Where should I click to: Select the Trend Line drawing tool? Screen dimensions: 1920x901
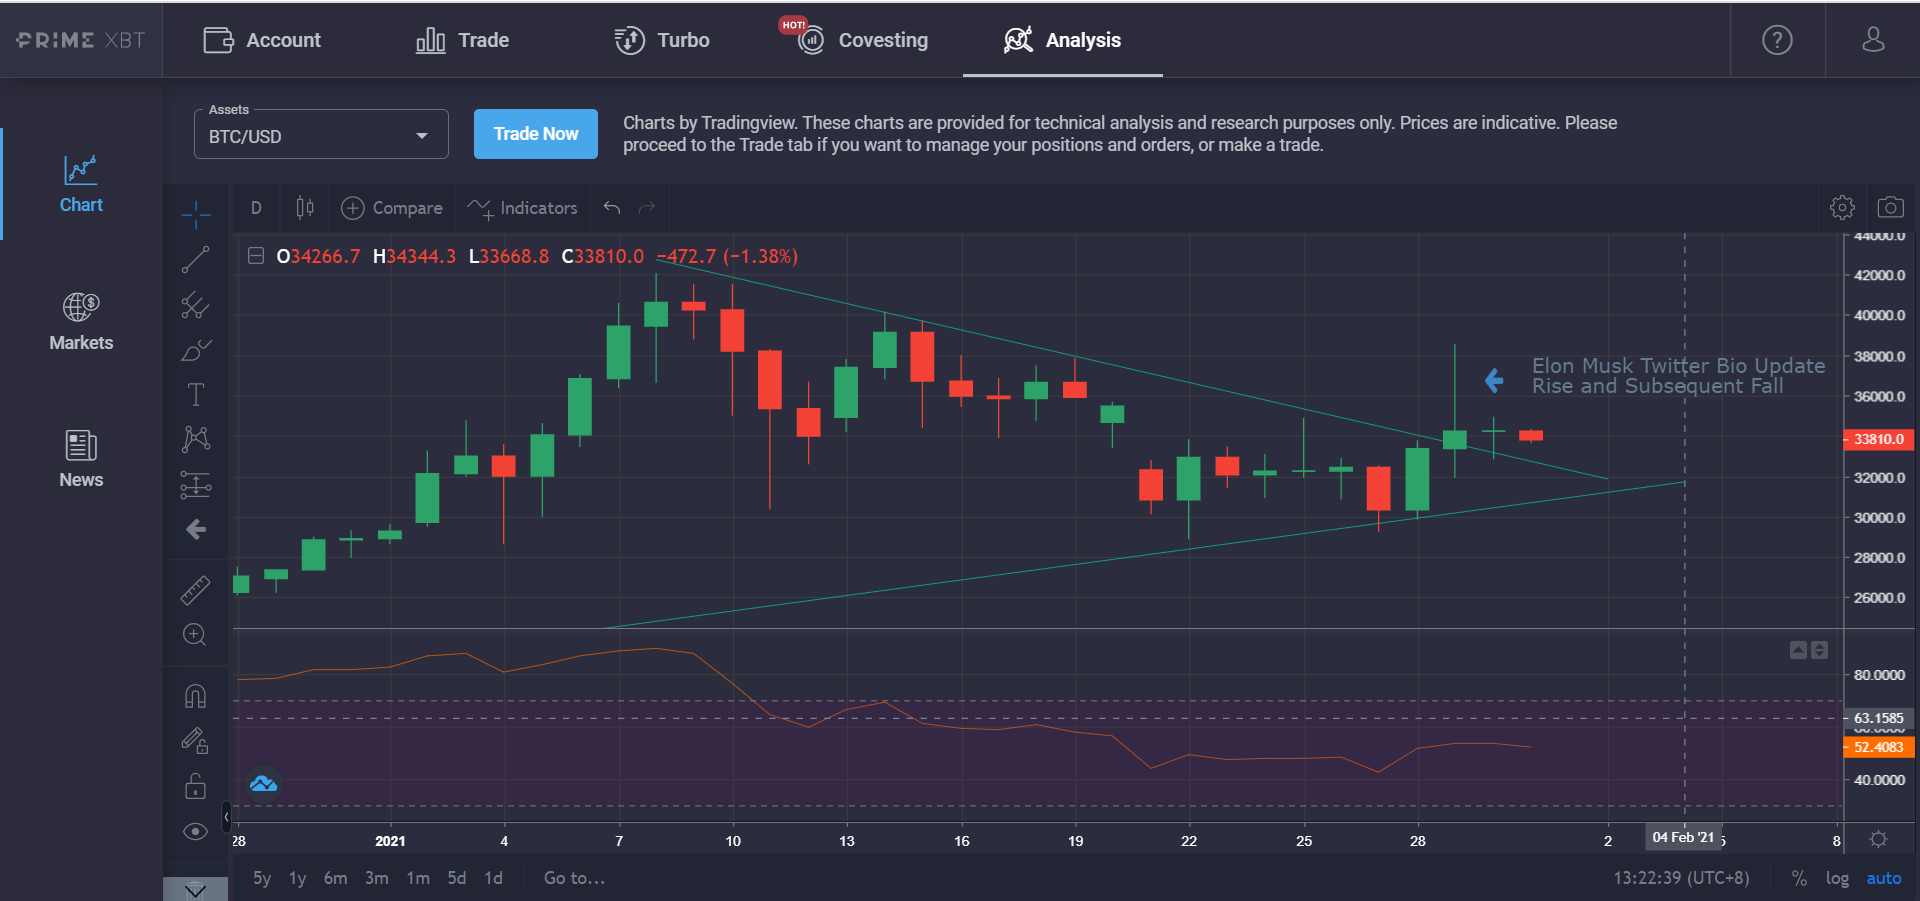[196, 260]
